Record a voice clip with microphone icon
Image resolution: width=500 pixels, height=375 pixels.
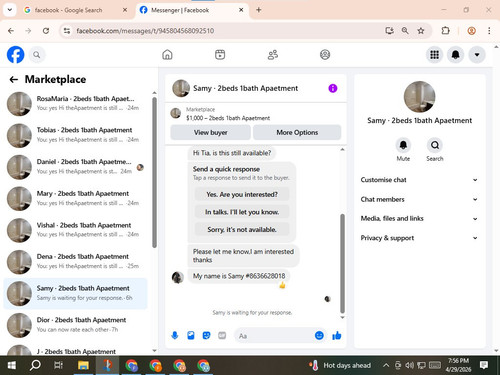pyautogui.click(x=175, y=335)
